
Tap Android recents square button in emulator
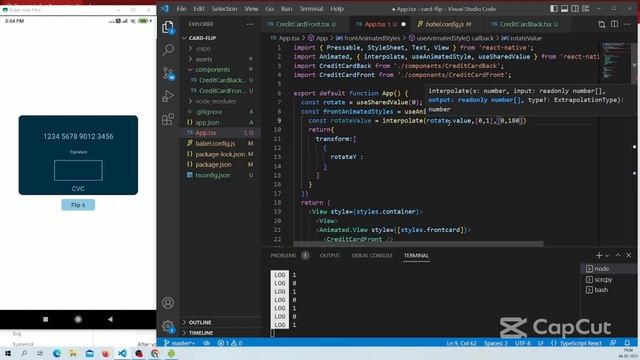[46, 319]
